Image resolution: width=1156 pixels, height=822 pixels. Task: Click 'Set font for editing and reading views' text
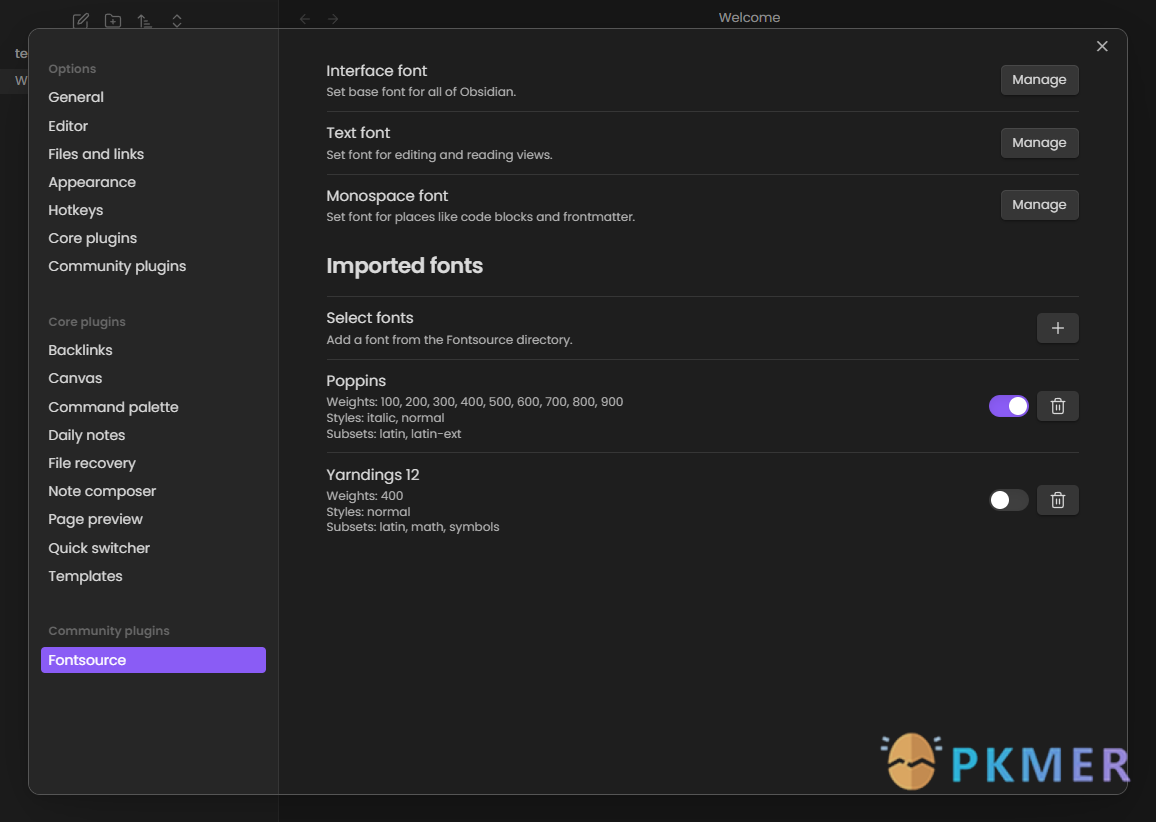pyautogui.click(x=439, y=155)
